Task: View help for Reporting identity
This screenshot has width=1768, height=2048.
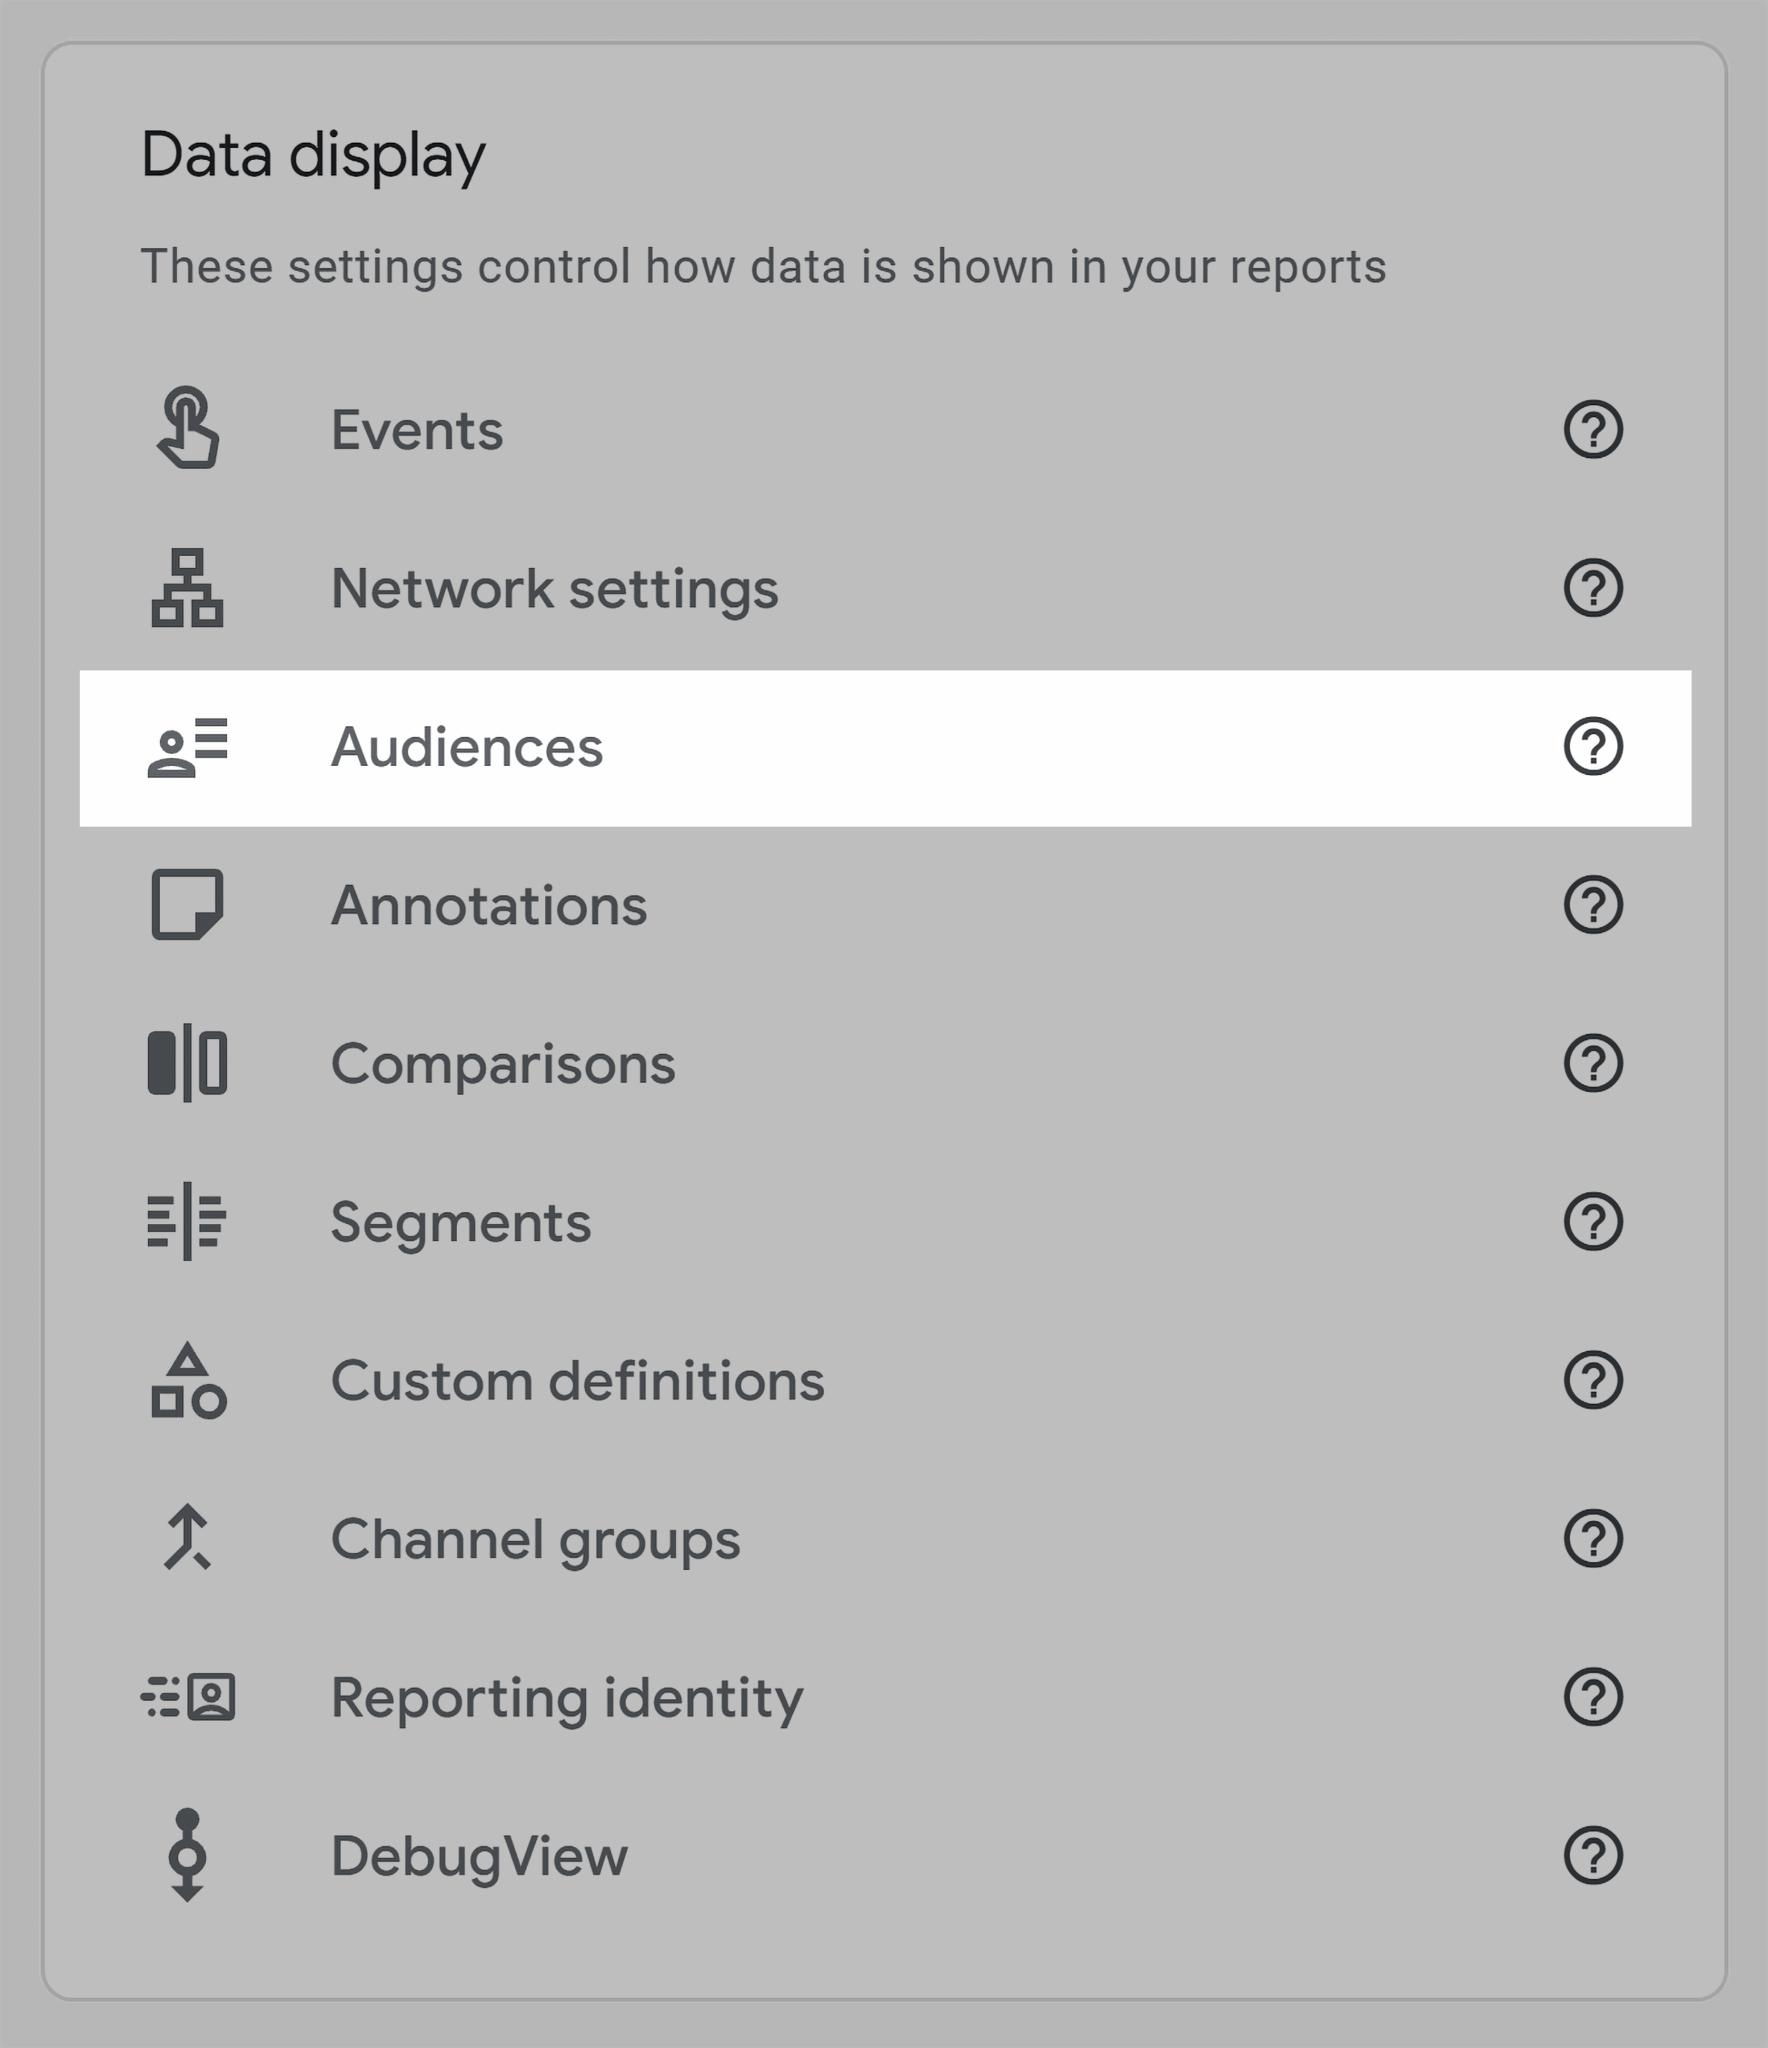Action: [x=1593, y=1697]
